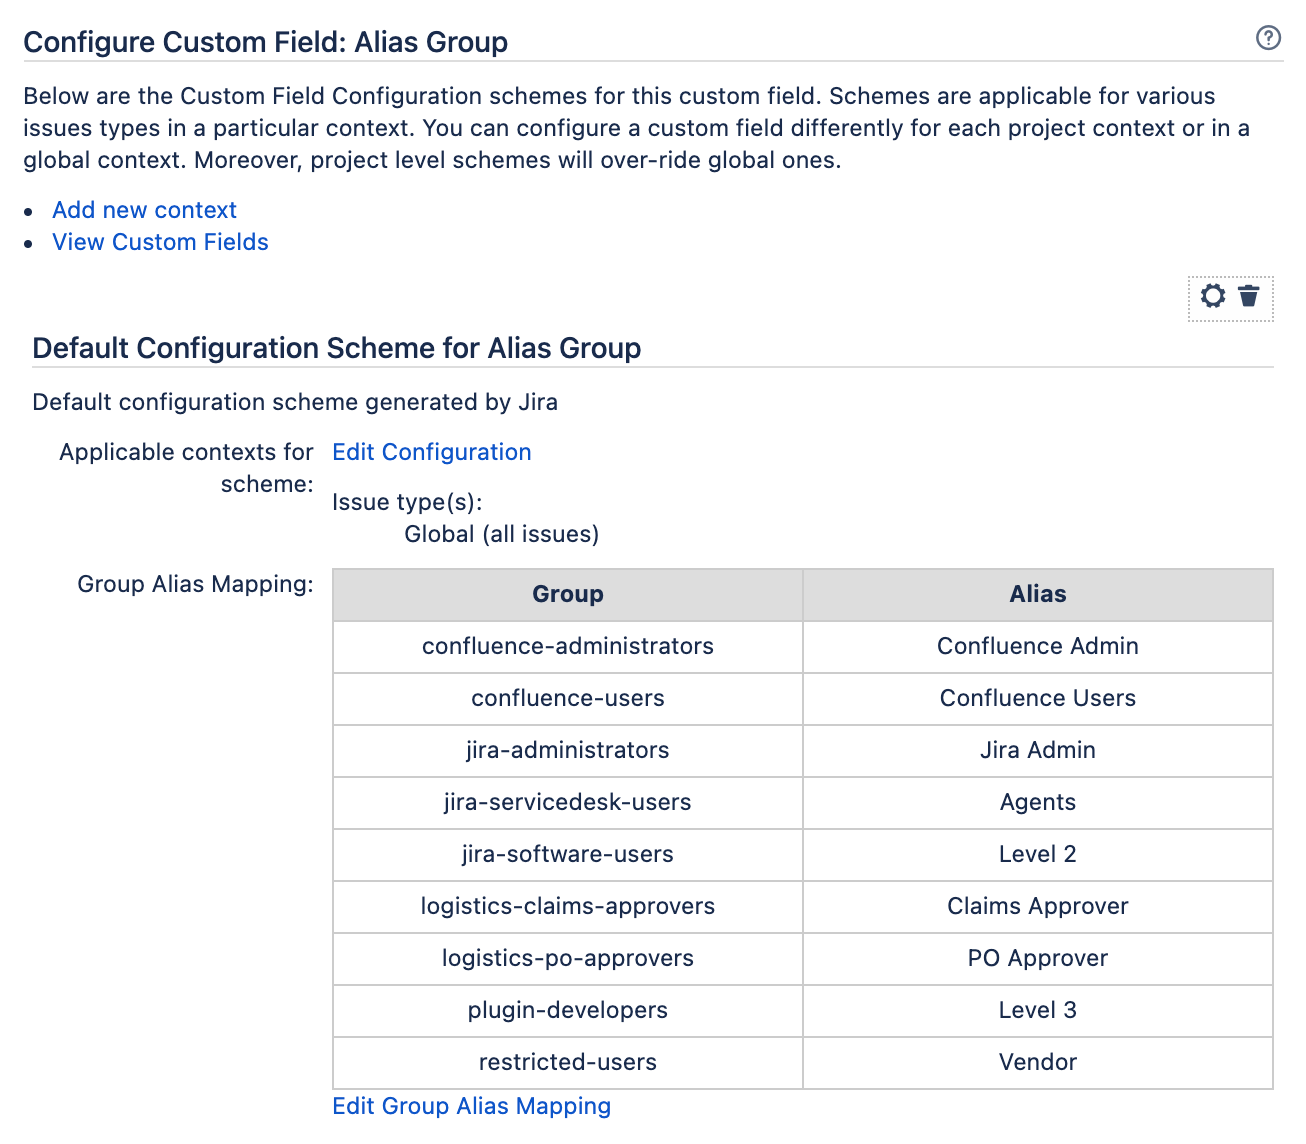Click the configure cog icon for the scheme
The height and width of the screenshot is (1144, 1306).
coord(1213,296)
